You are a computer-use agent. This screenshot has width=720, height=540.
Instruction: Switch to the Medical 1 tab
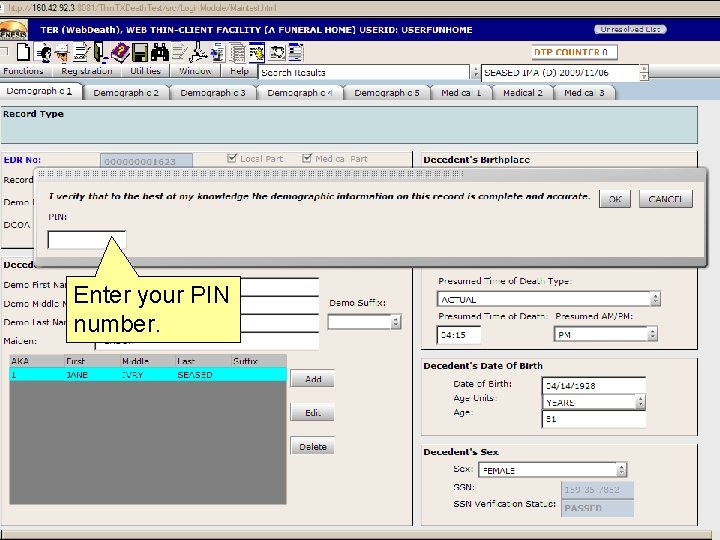(461, 93)
